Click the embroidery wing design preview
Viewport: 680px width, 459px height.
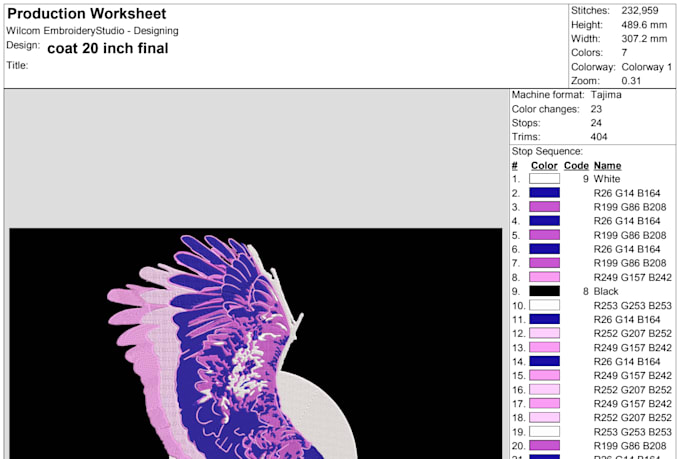256,343
